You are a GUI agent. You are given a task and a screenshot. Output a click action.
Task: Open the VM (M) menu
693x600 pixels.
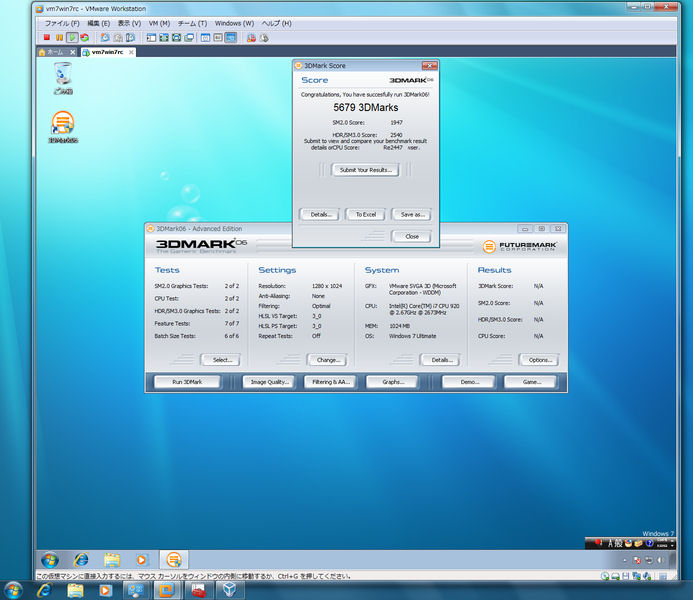[159, 23]
